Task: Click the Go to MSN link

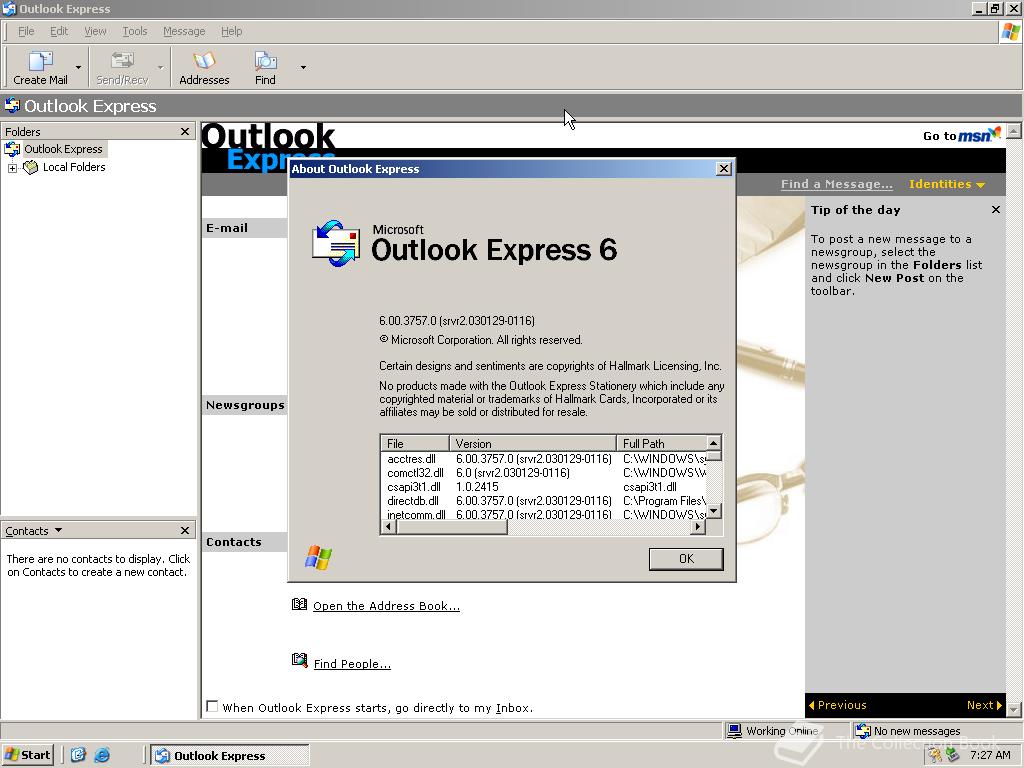Action: tap(961, 135)
